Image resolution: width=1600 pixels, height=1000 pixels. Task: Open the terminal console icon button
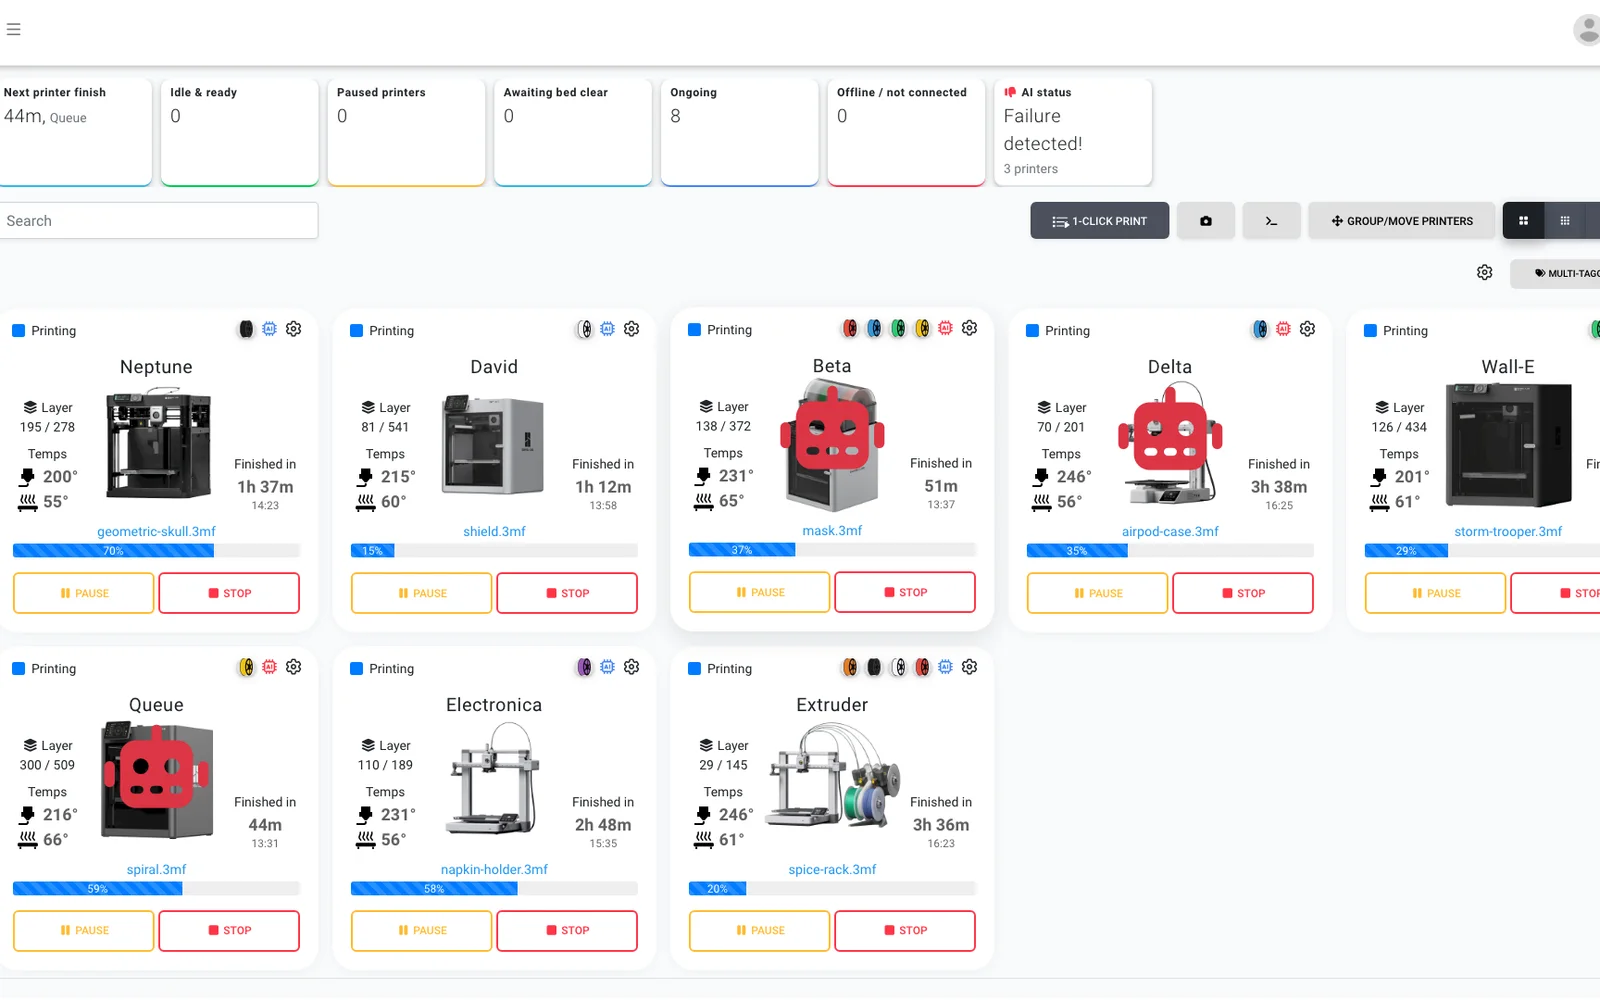point(1271,221)
